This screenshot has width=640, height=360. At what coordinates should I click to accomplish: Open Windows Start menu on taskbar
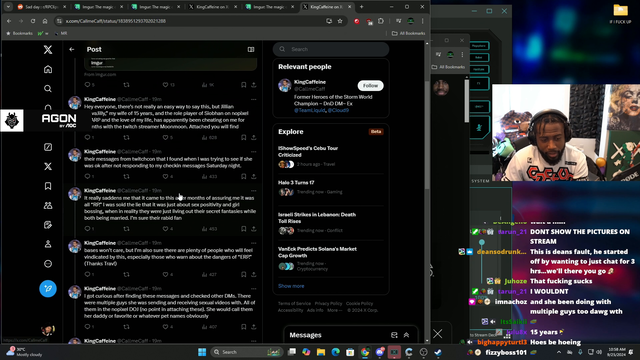[x=202, y=352]
